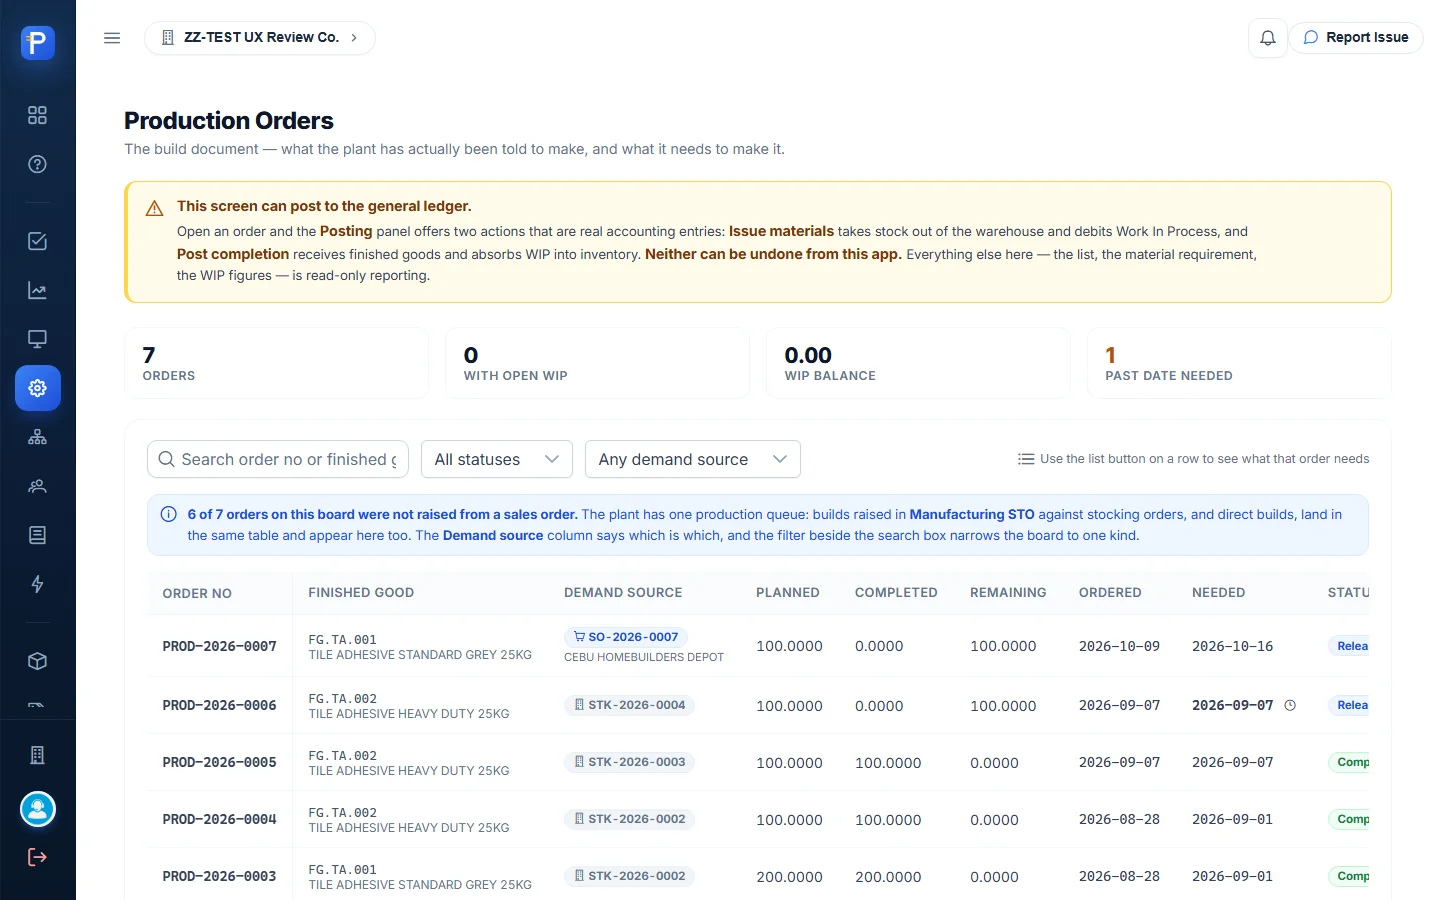Open the line chart analytics sidebar icon
This screenshot has height=900, width=1440.
pyautogui.click(x=38, y=290)
